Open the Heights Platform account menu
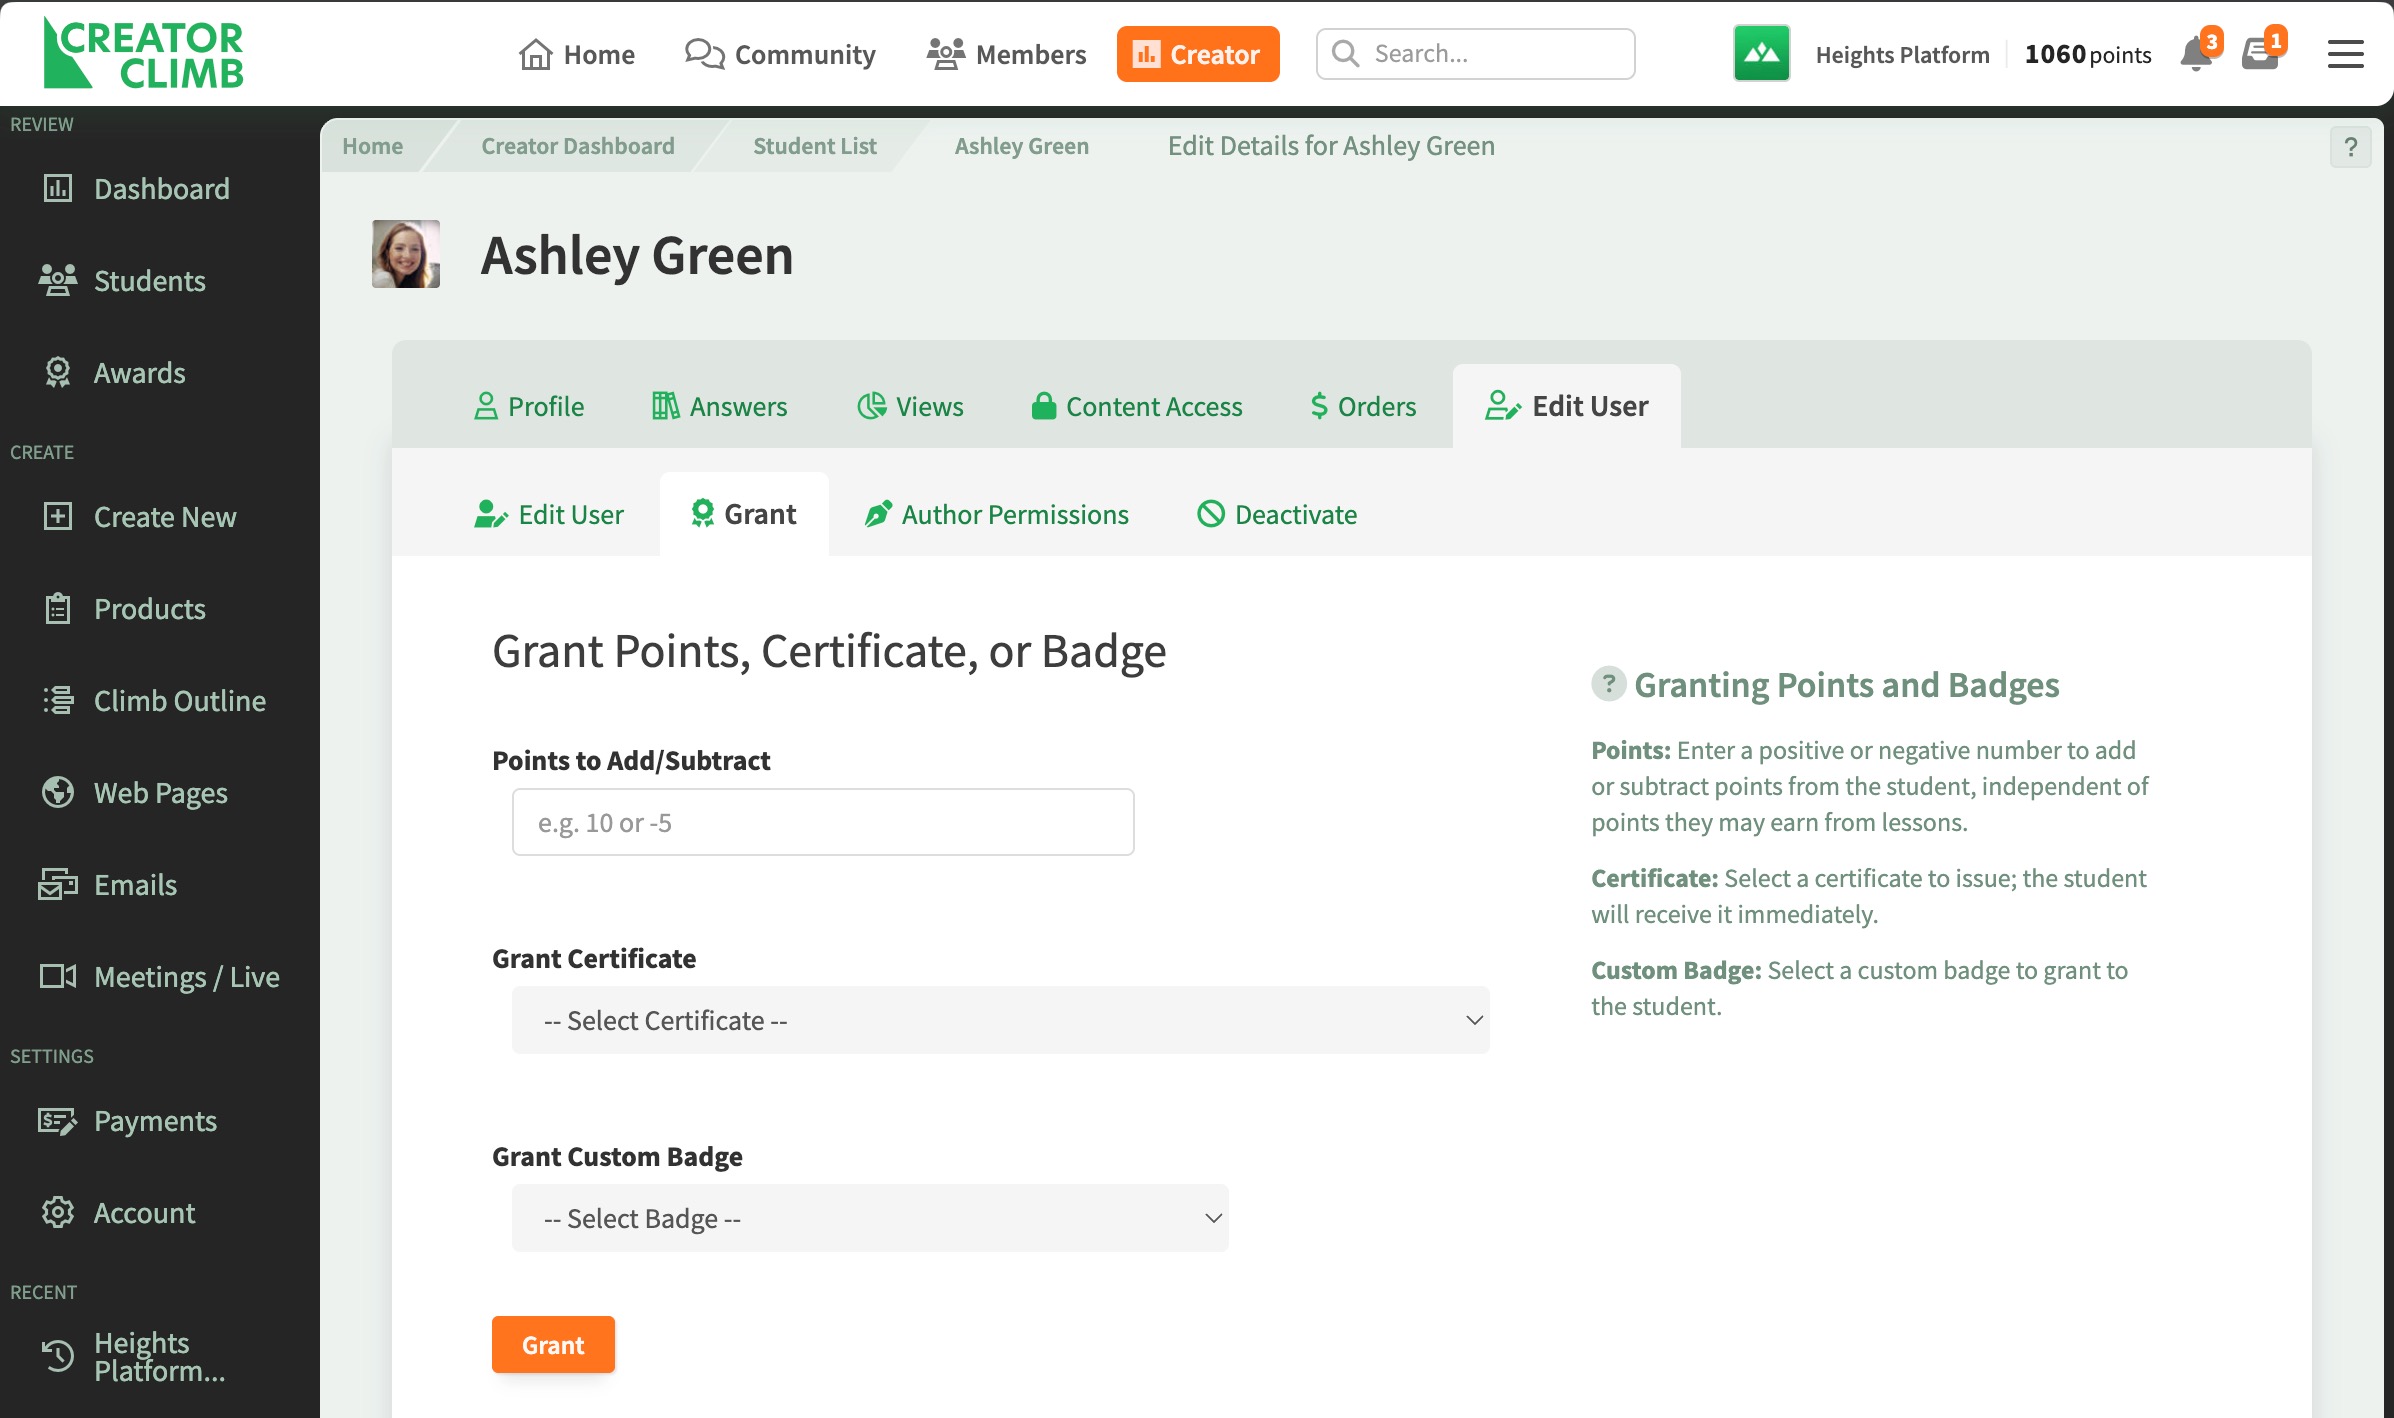 tap(1902, 55)
